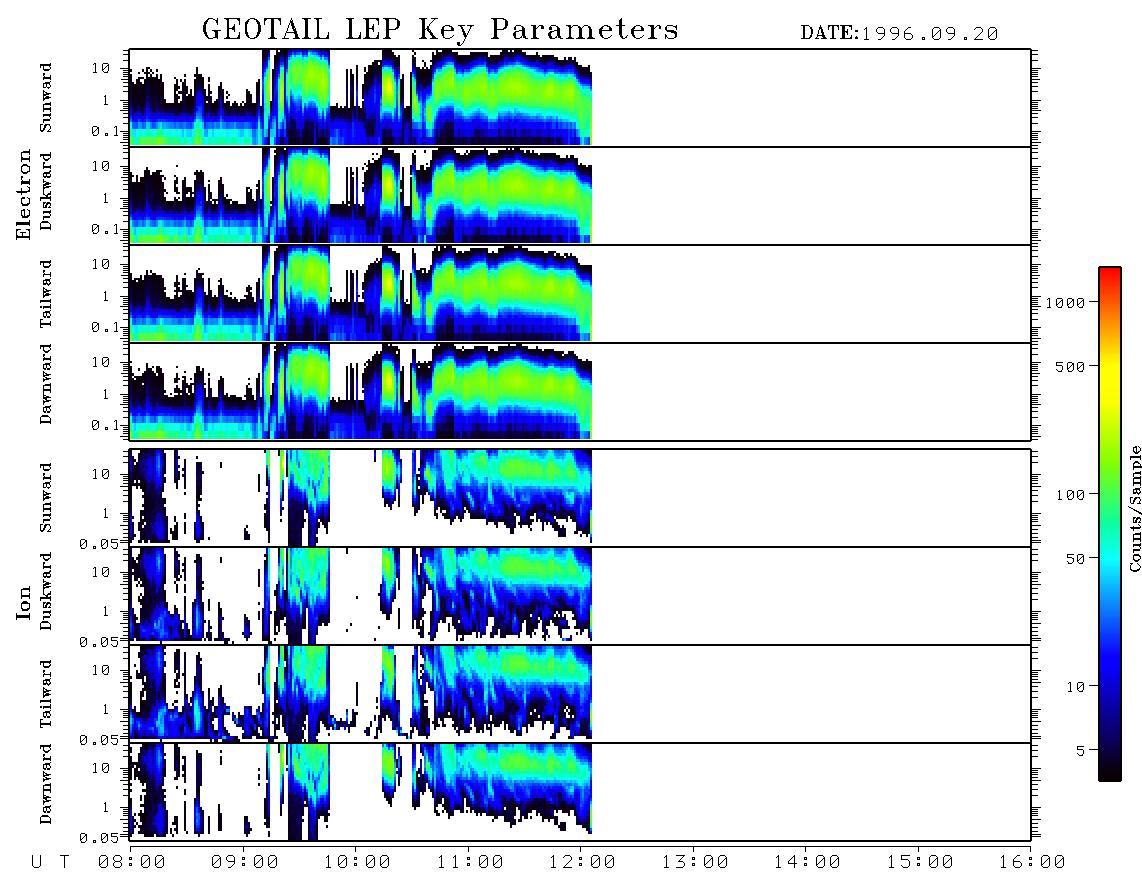Viewport: 1142px width, 880px height.
Task: Click the "08:00" time tick label
Action: 132,863
